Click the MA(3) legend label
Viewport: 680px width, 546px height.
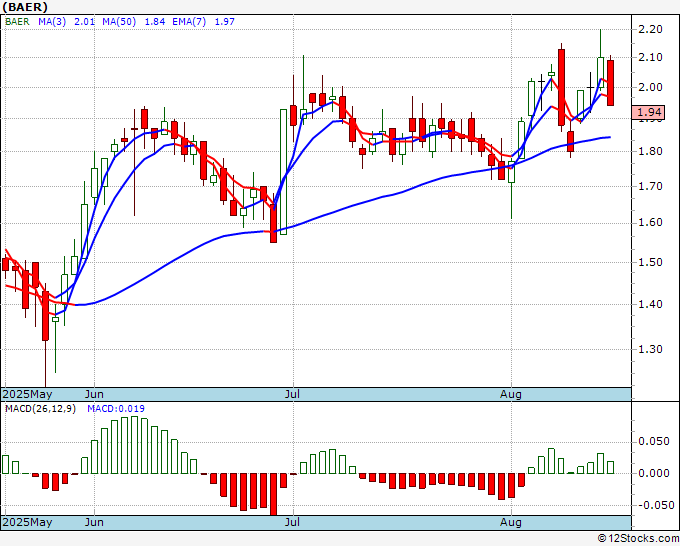[x=52, y=22]
